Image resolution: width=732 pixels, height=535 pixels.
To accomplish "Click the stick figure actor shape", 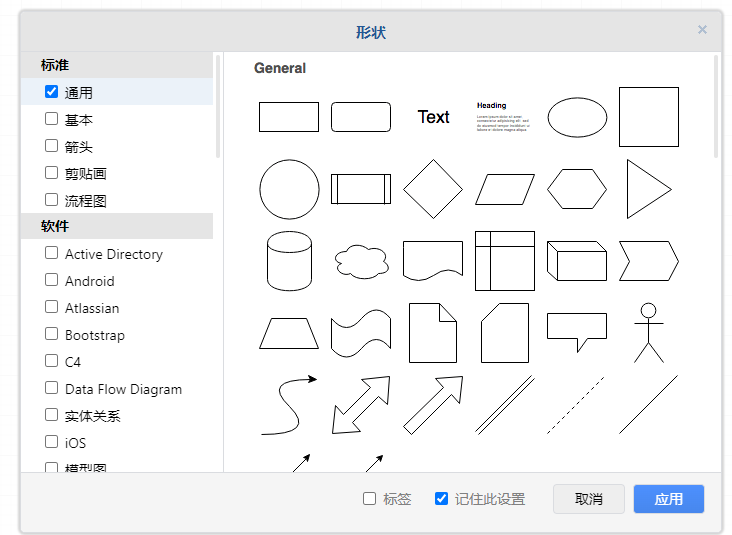I will pos(649,332).
